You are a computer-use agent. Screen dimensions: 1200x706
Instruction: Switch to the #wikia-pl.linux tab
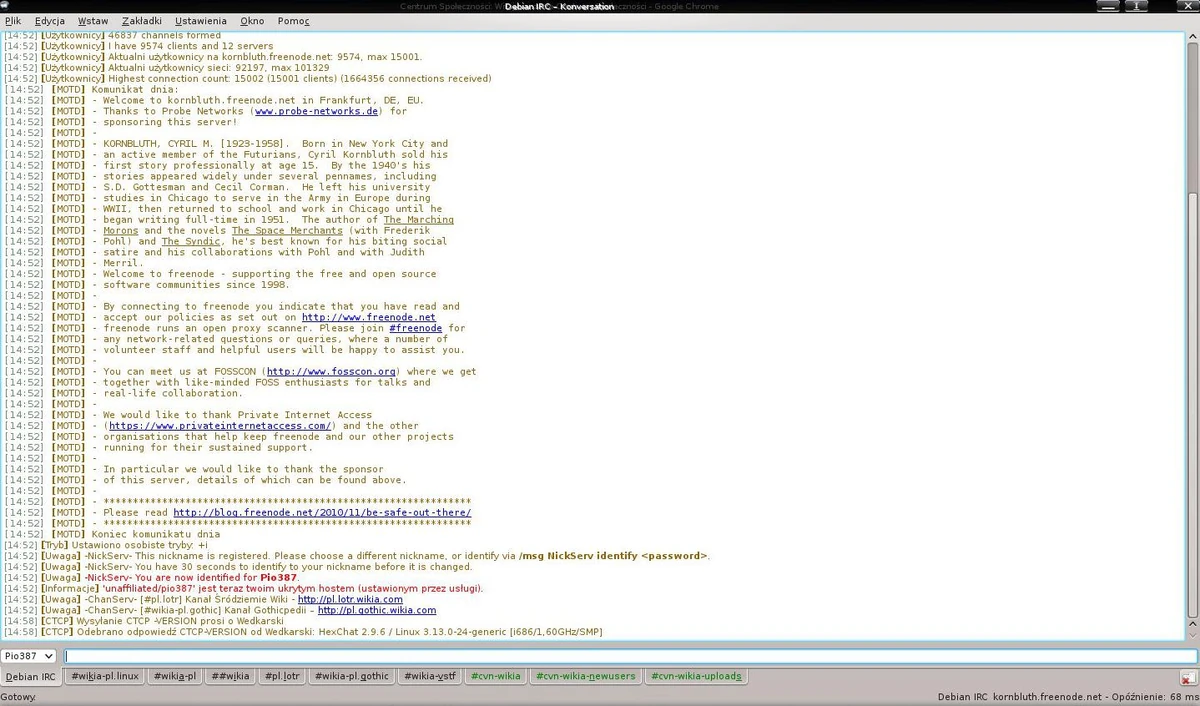point(103,676)
